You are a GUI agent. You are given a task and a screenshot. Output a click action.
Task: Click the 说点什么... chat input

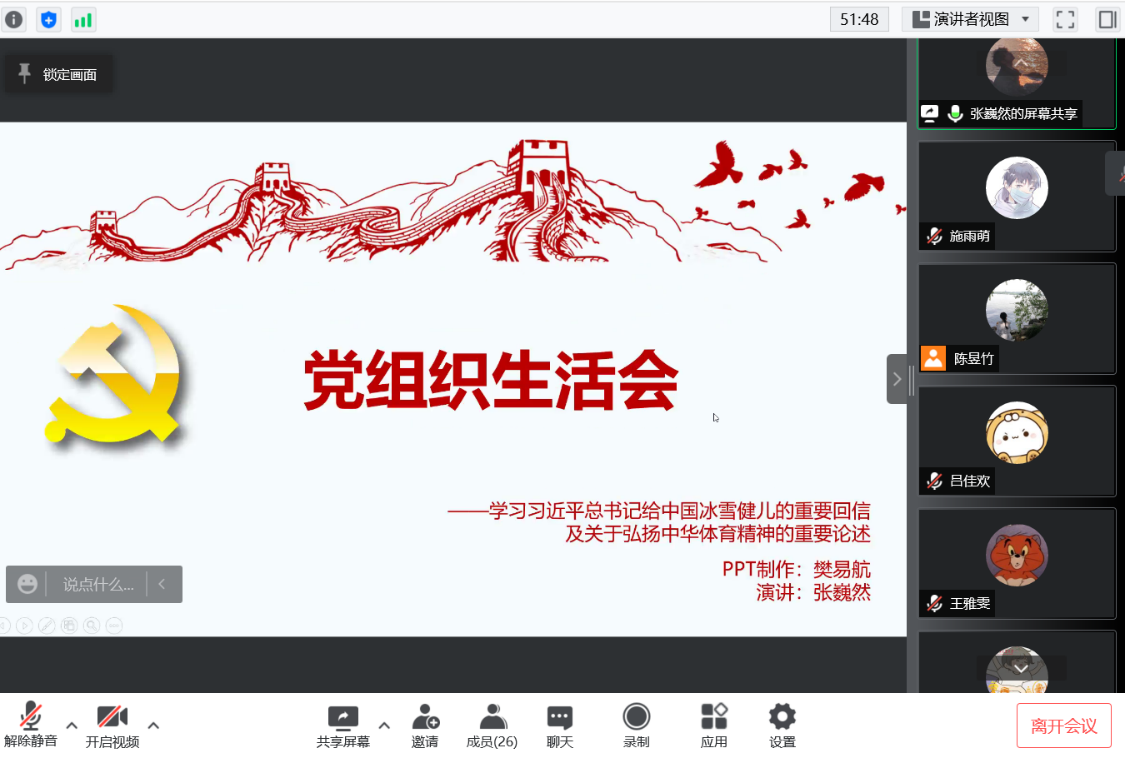coord(98,584)
